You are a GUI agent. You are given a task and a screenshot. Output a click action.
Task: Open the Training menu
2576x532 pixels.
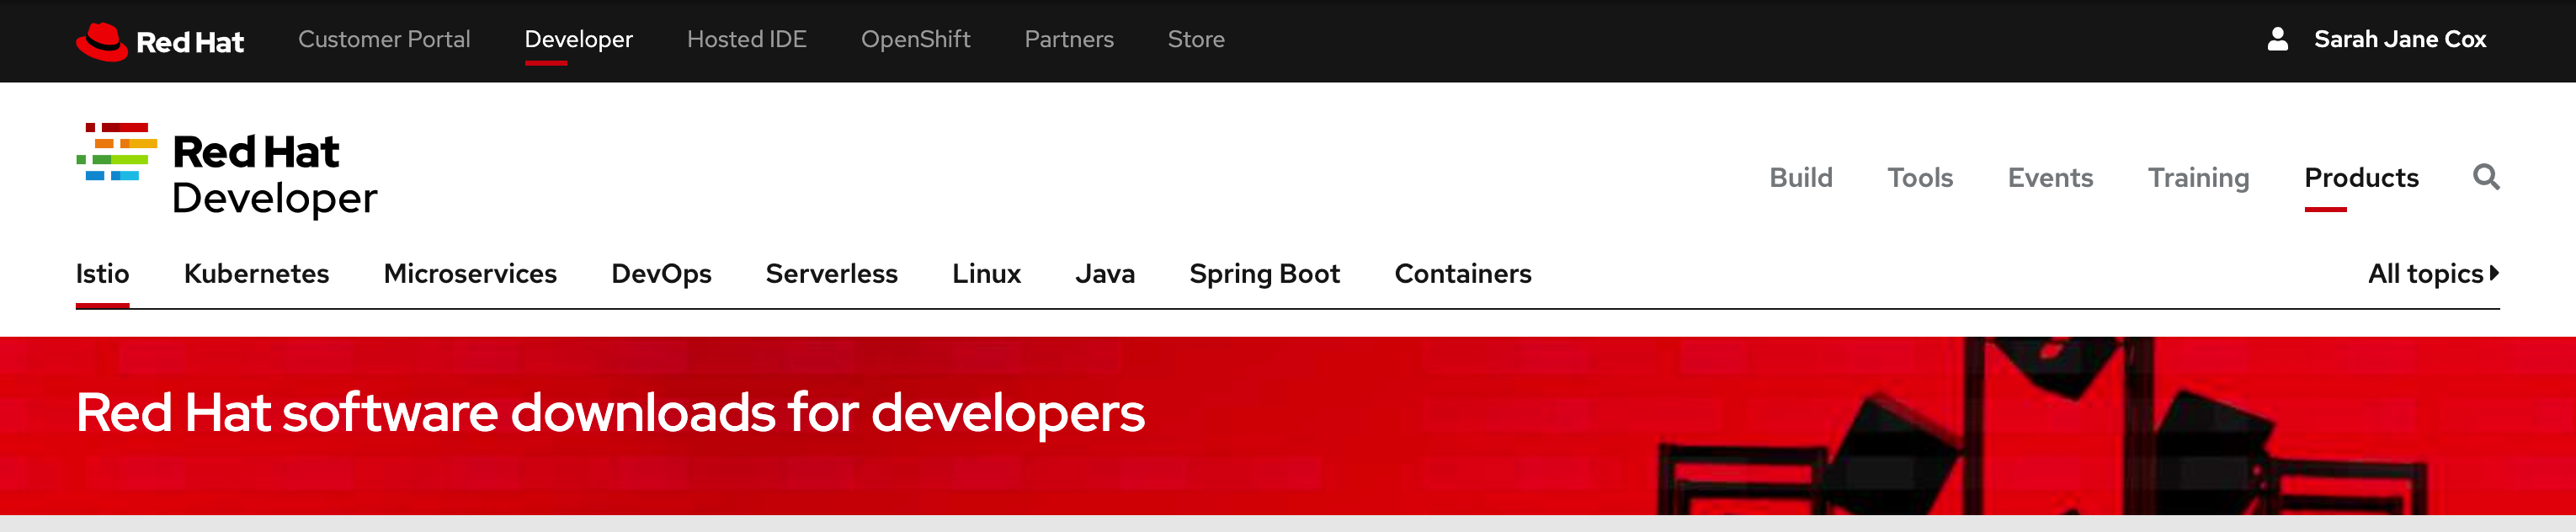(2198, 177)
